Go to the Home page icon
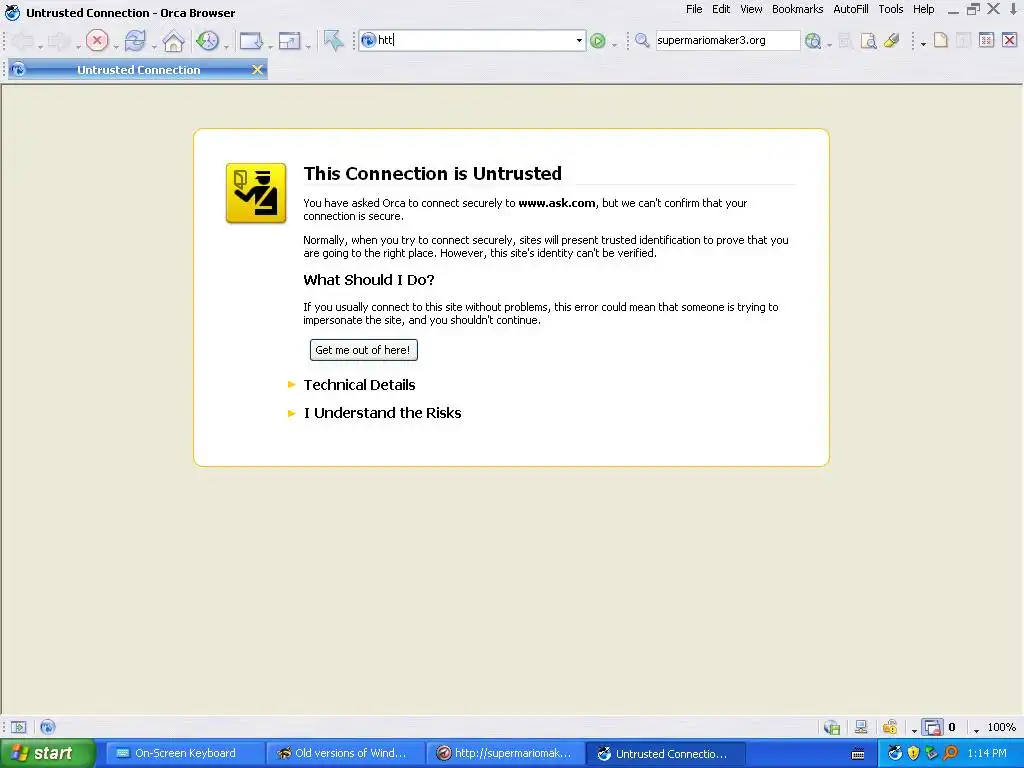 click(x=173, y=40)
